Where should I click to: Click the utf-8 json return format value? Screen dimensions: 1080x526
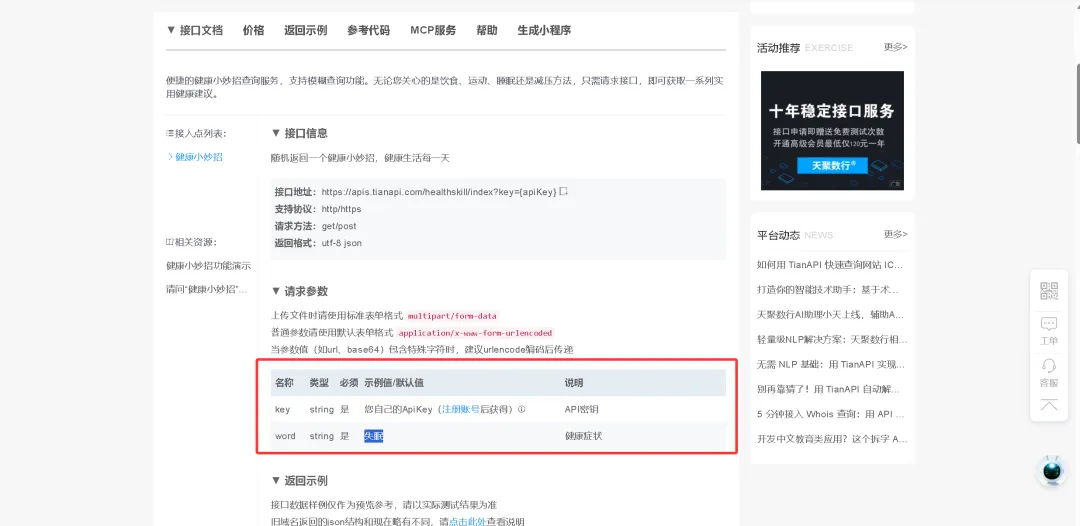coord(342,243)
